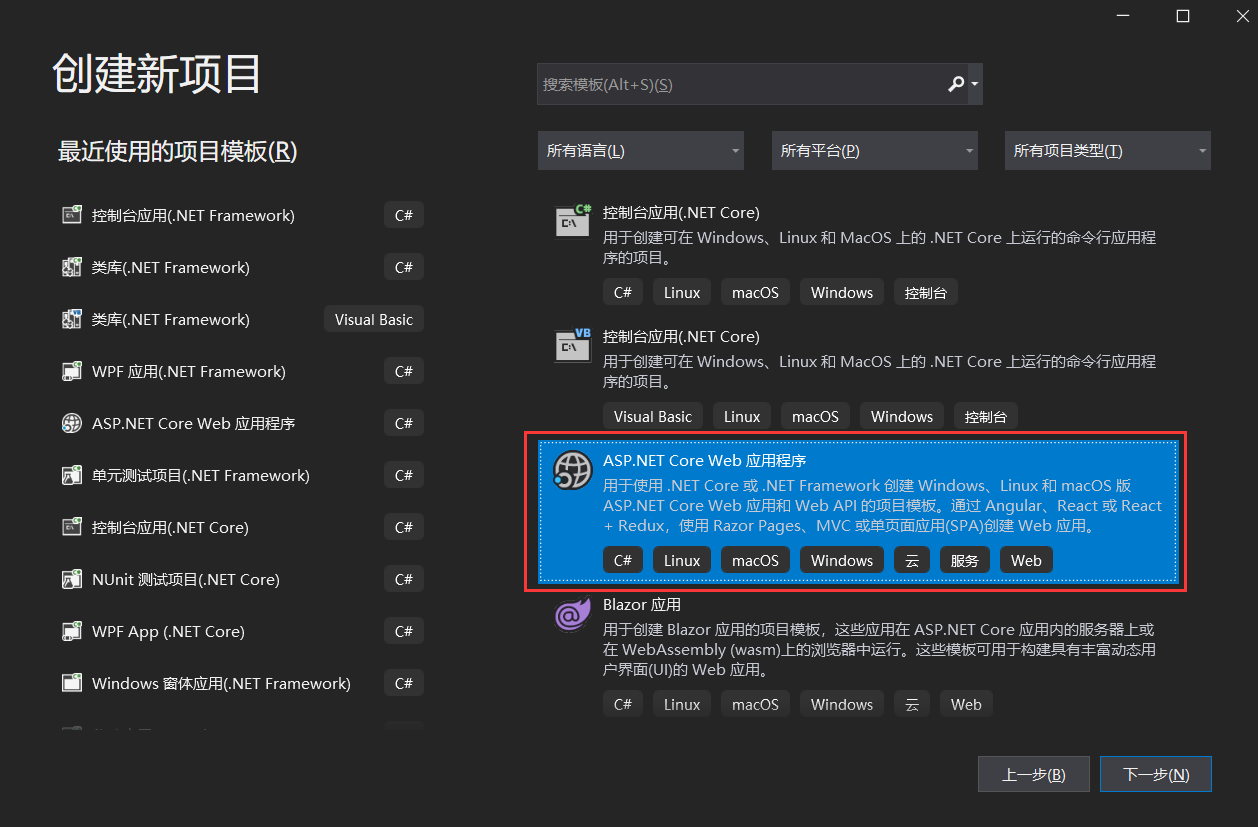
Task: Click the Visual Basic tag on VB console template
Action: pyautogui.click(x=653, y=416)
